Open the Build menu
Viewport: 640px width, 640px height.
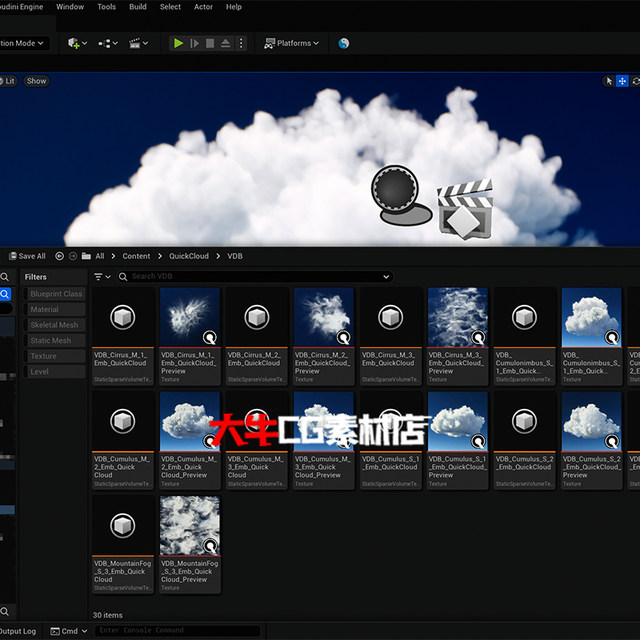138,7
